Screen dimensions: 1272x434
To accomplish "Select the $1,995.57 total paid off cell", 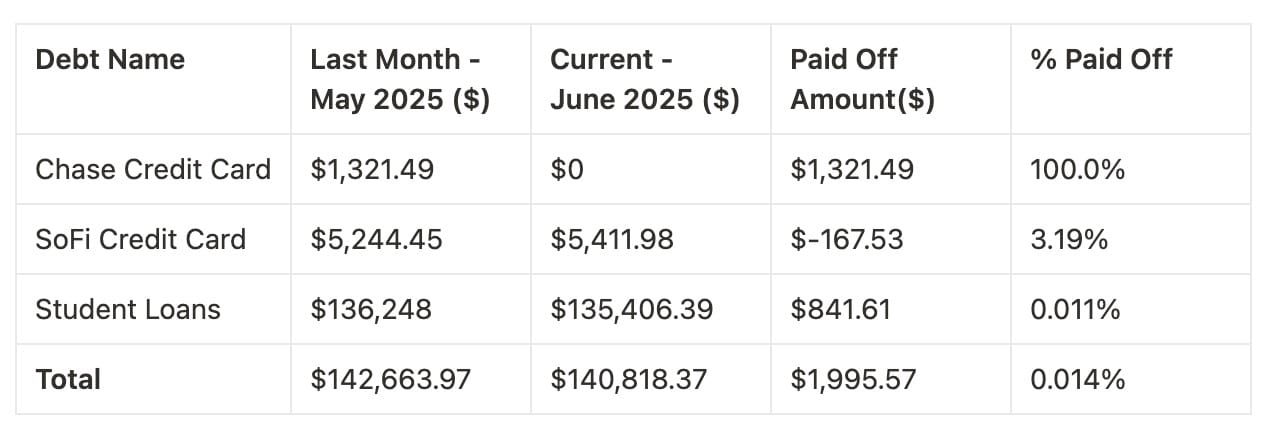I will click(853, 380).
